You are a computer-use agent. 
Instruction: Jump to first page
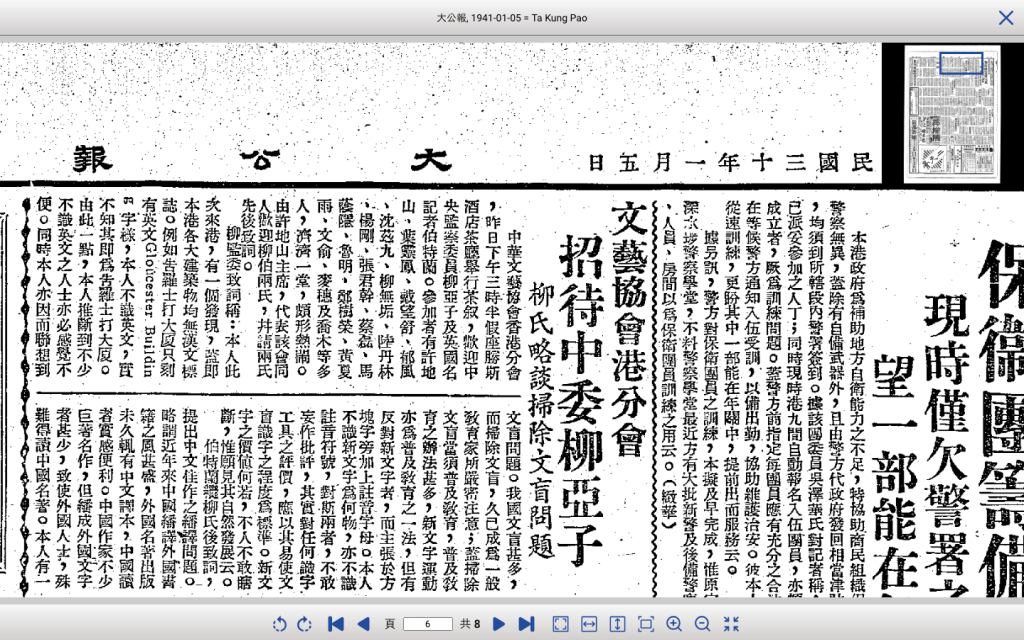point(336,624)
